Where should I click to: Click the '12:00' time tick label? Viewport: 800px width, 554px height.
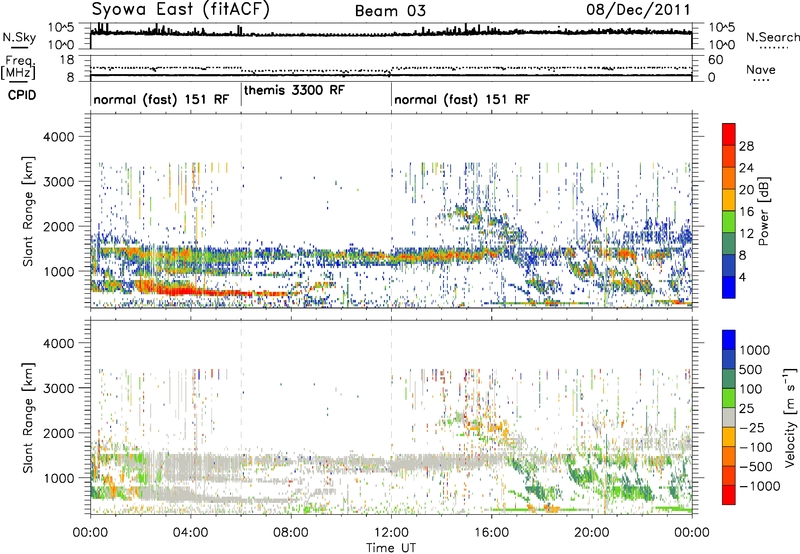coord(391,533)
